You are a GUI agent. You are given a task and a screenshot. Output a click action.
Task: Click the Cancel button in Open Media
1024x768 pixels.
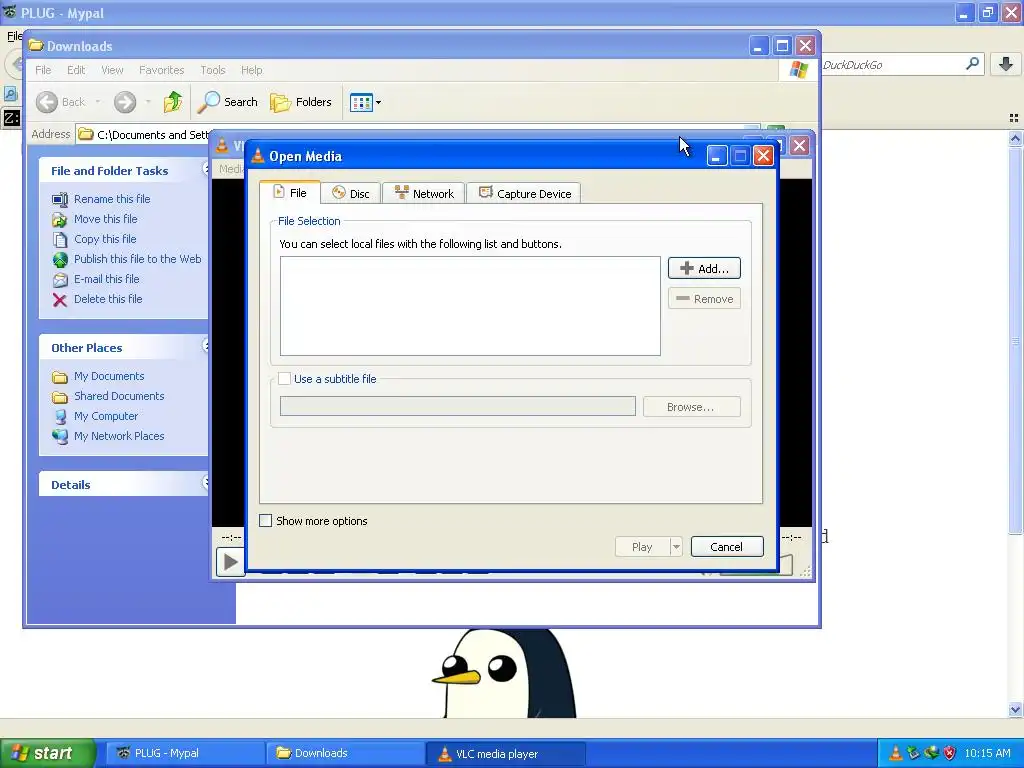(x=726, y=547)
